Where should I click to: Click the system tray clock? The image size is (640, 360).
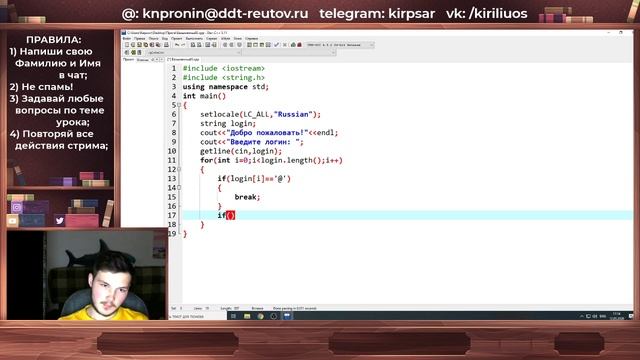(x=616, y=316)
